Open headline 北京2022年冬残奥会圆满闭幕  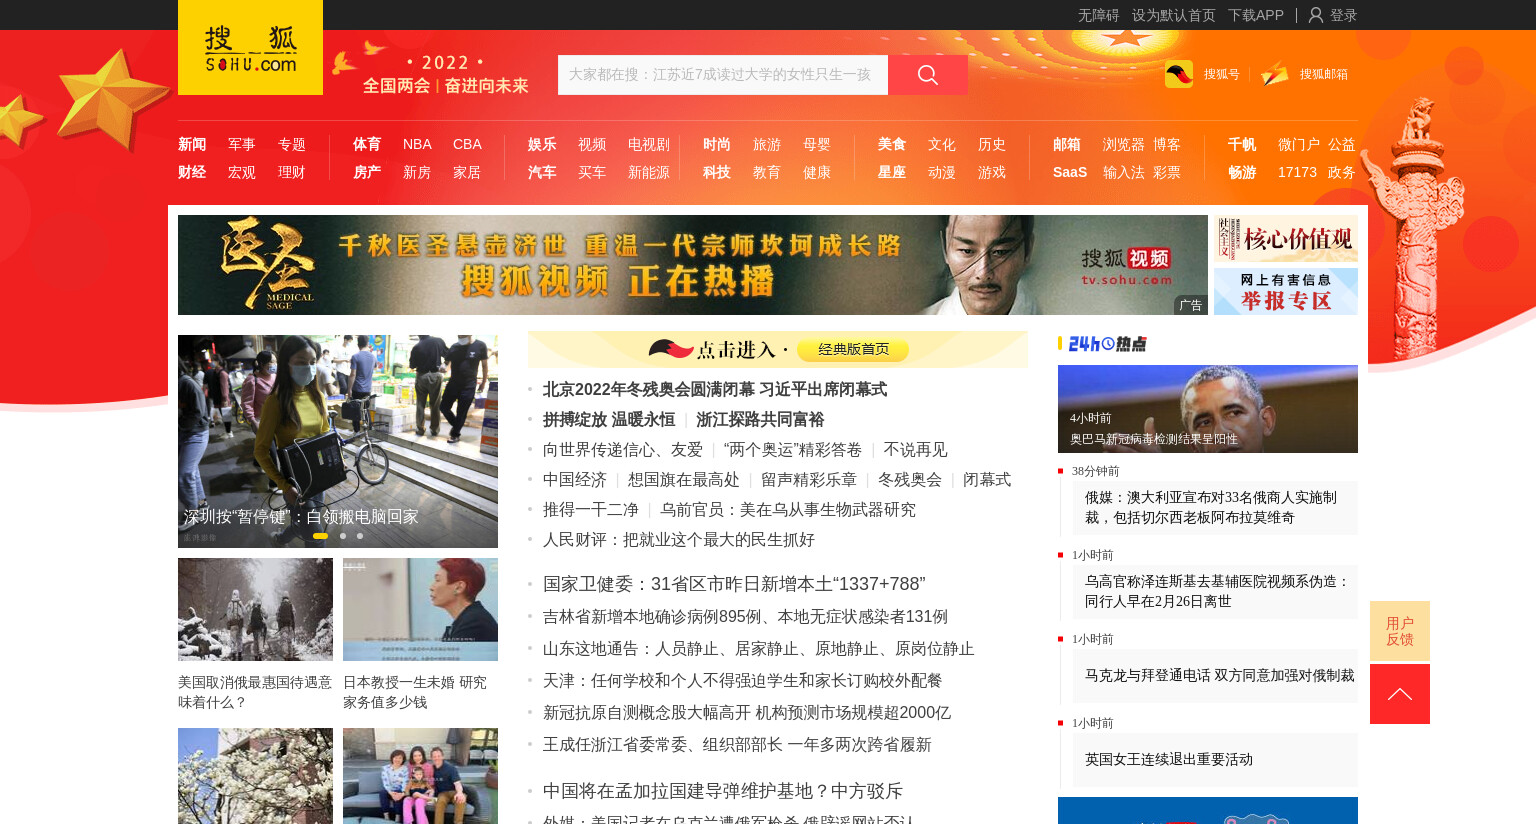715,389
